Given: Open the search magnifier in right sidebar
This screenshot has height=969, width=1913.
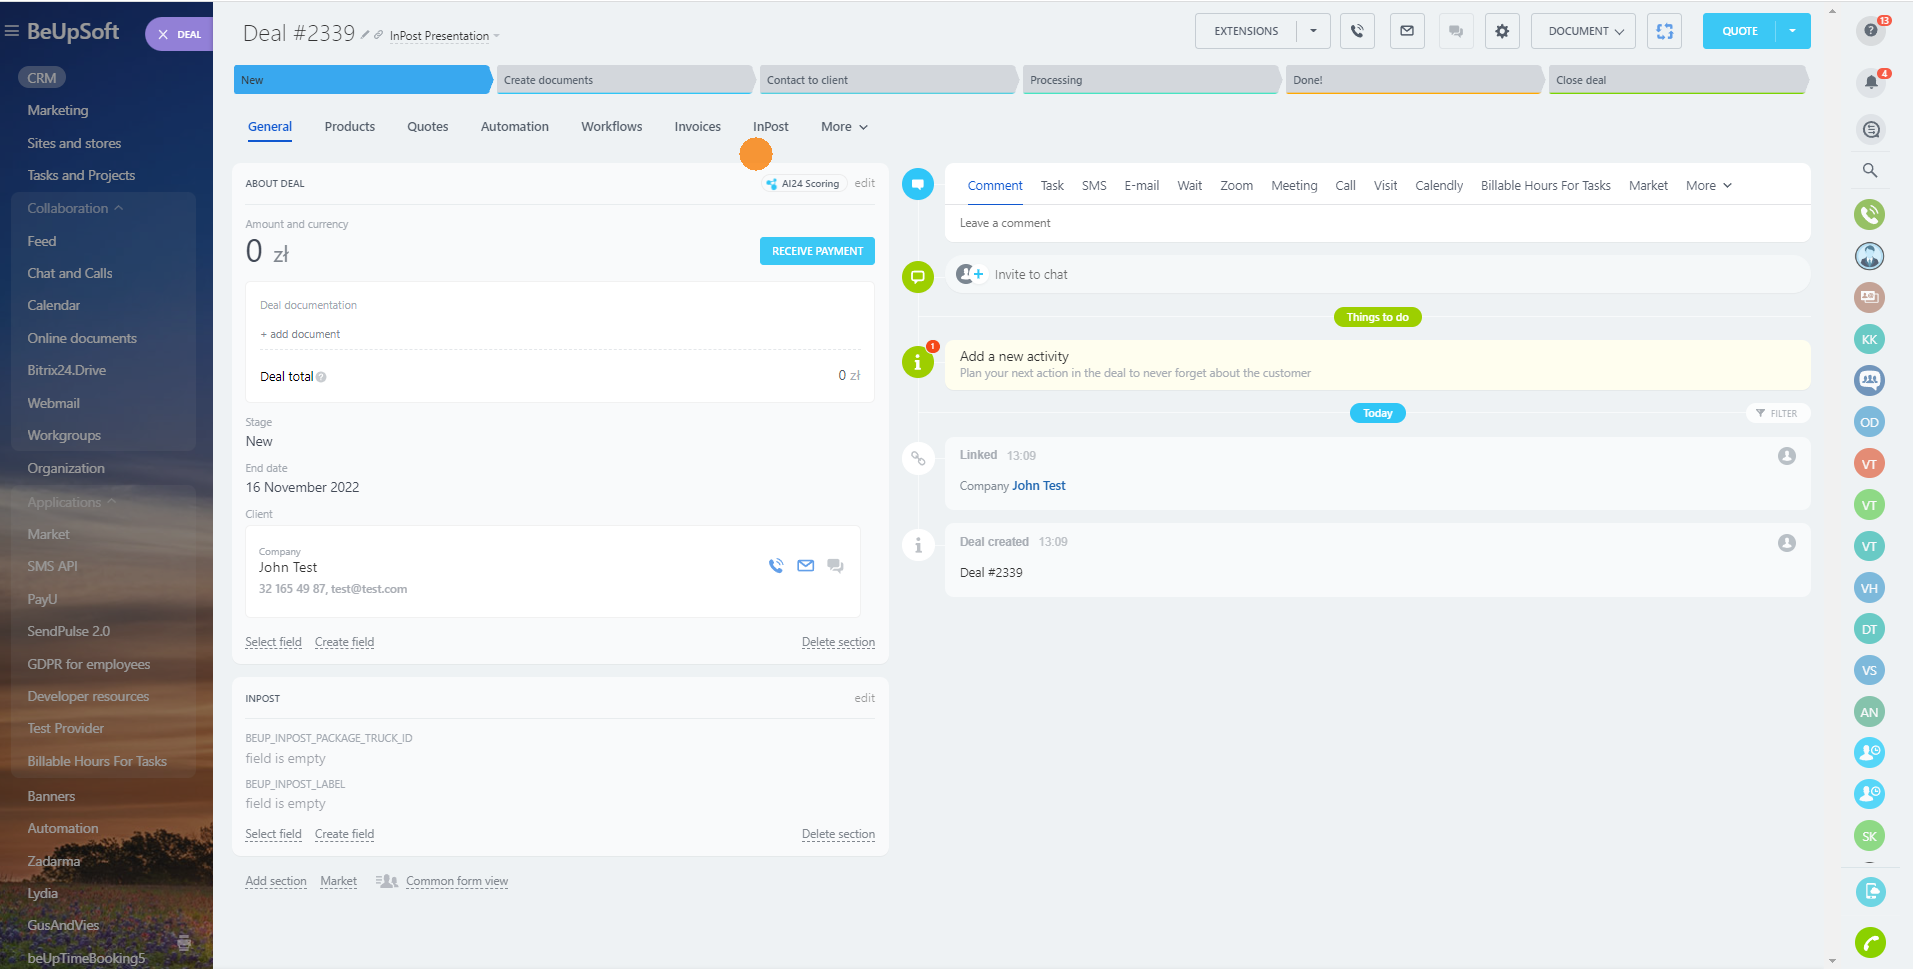Looking at the screenshot, I should tap(1870, 171).
